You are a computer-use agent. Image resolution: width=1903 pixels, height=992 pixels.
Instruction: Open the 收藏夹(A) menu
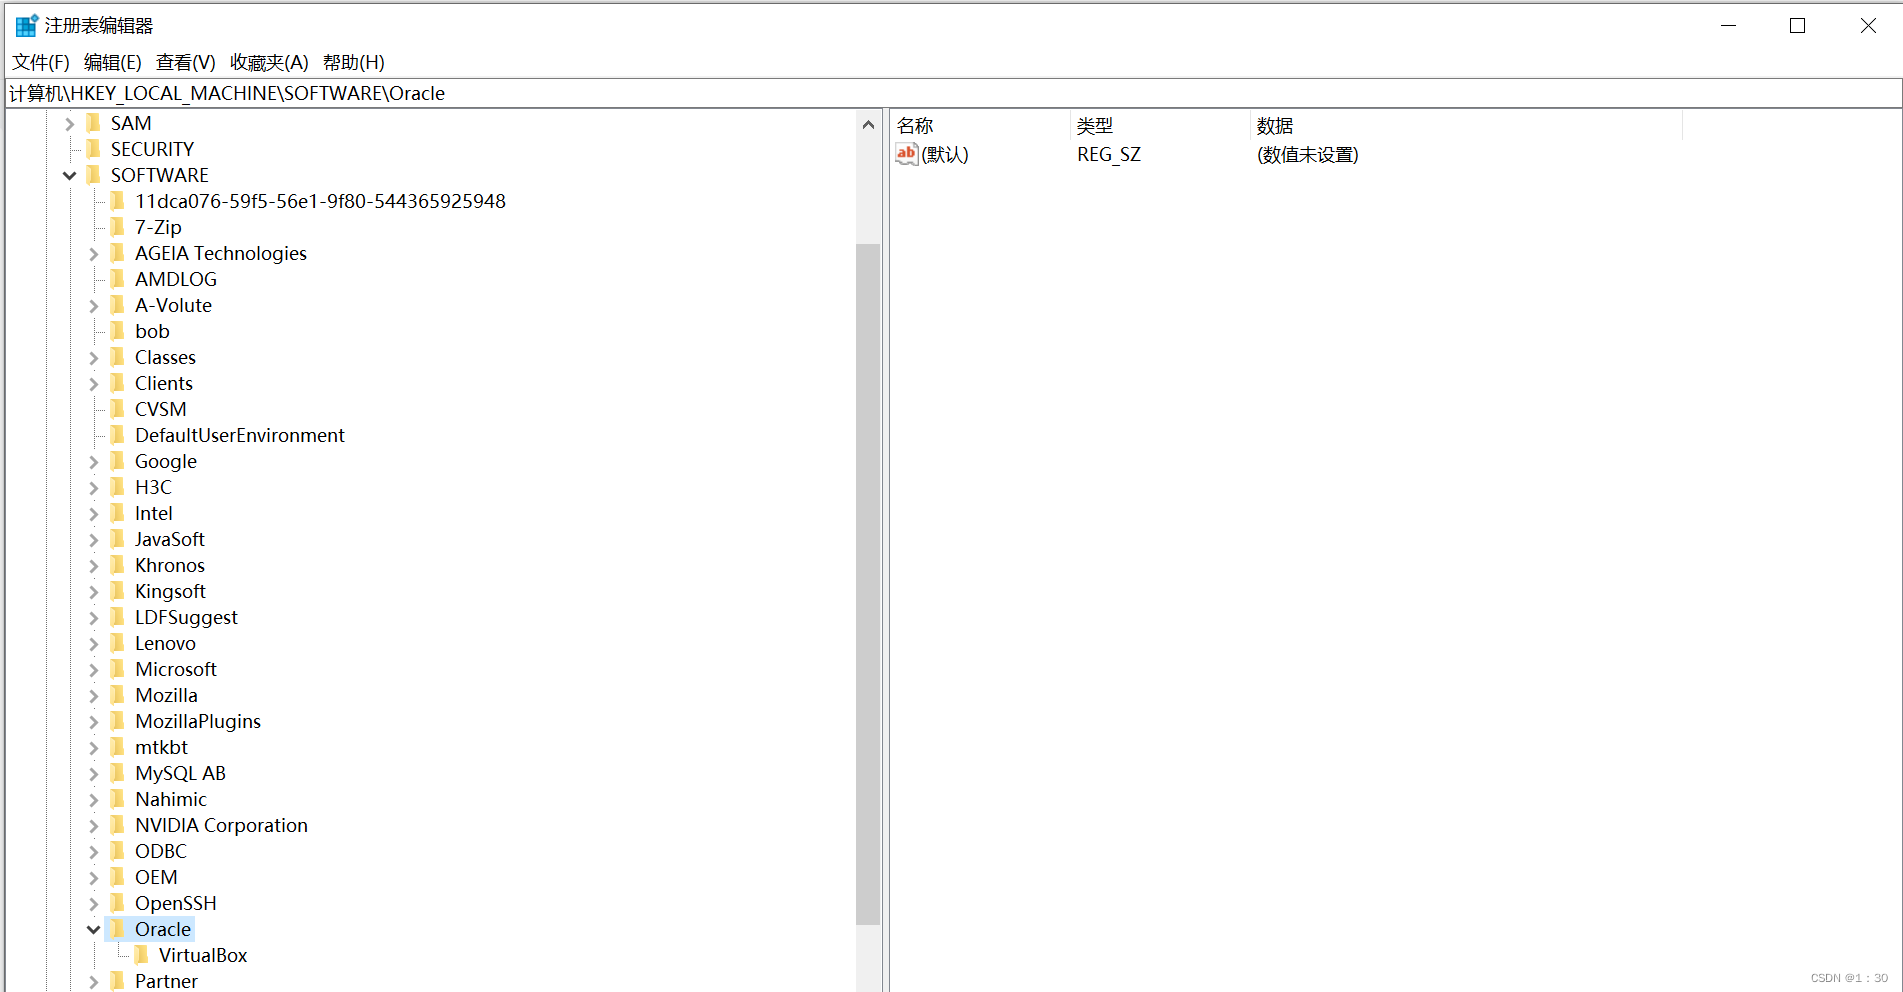click(267, 62)
